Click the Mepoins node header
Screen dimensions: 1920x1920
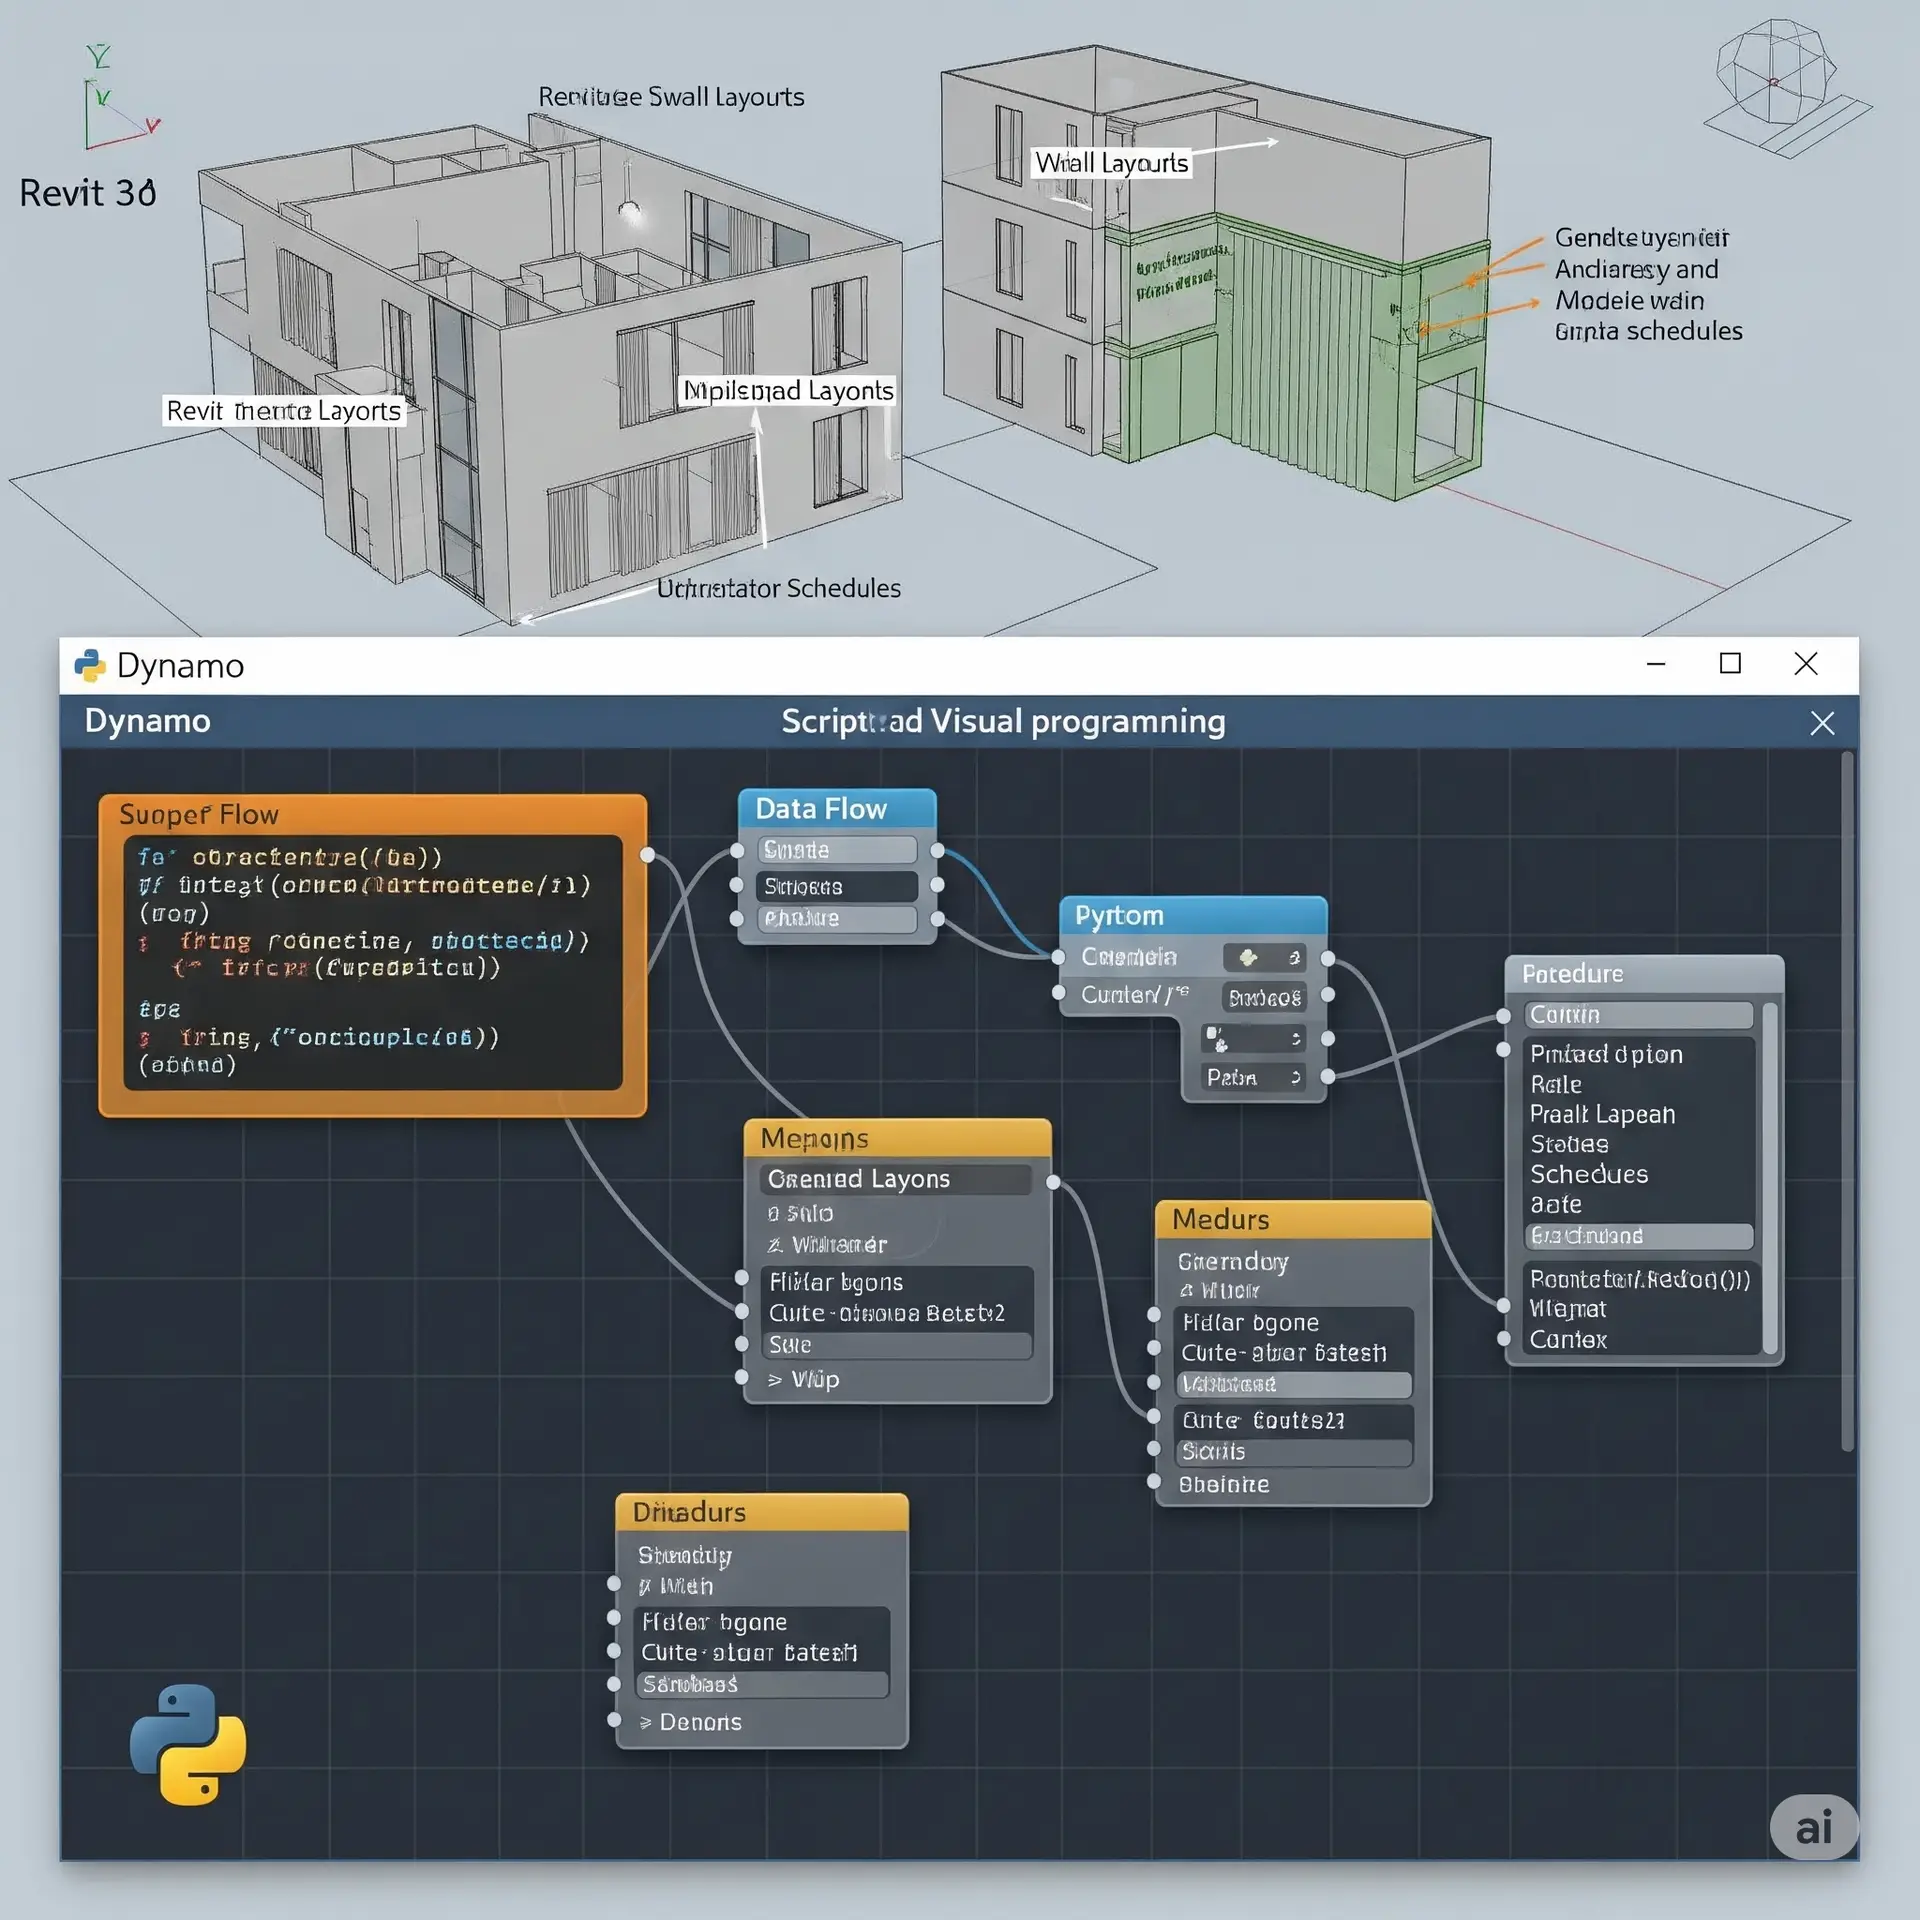point(897,1138)
